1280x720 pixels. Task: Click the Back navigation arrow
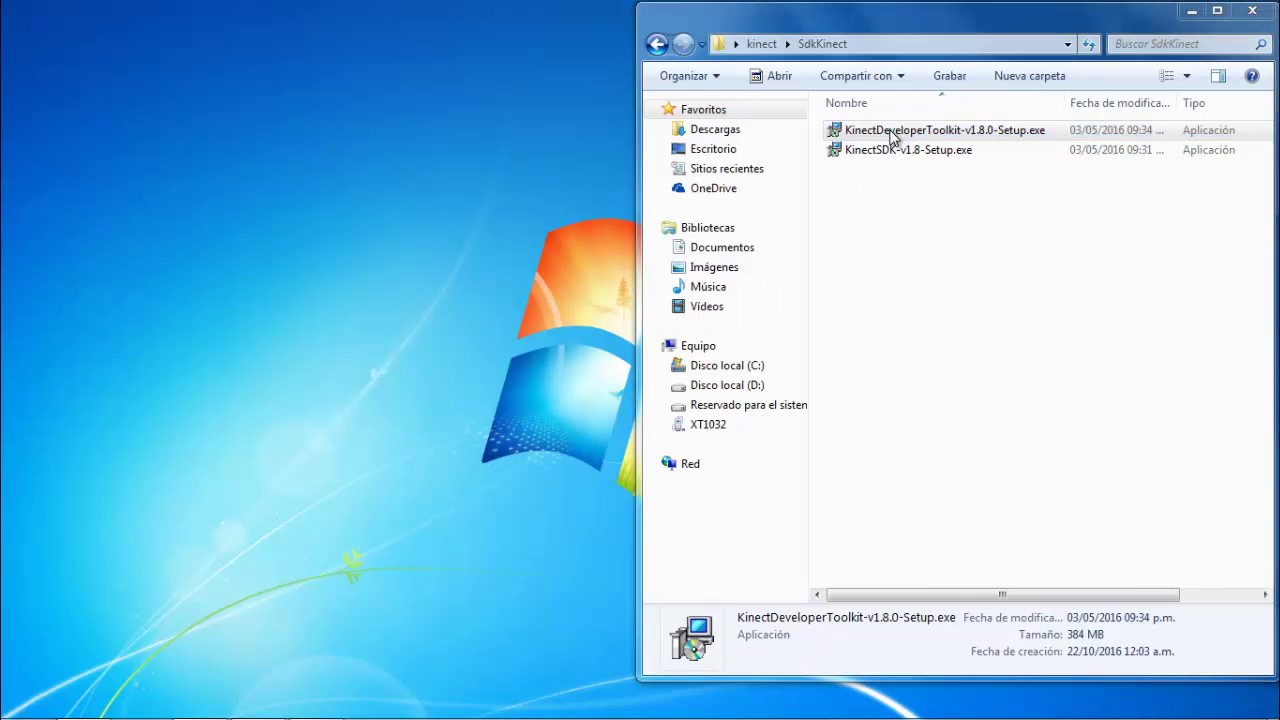tap(657, 44)
